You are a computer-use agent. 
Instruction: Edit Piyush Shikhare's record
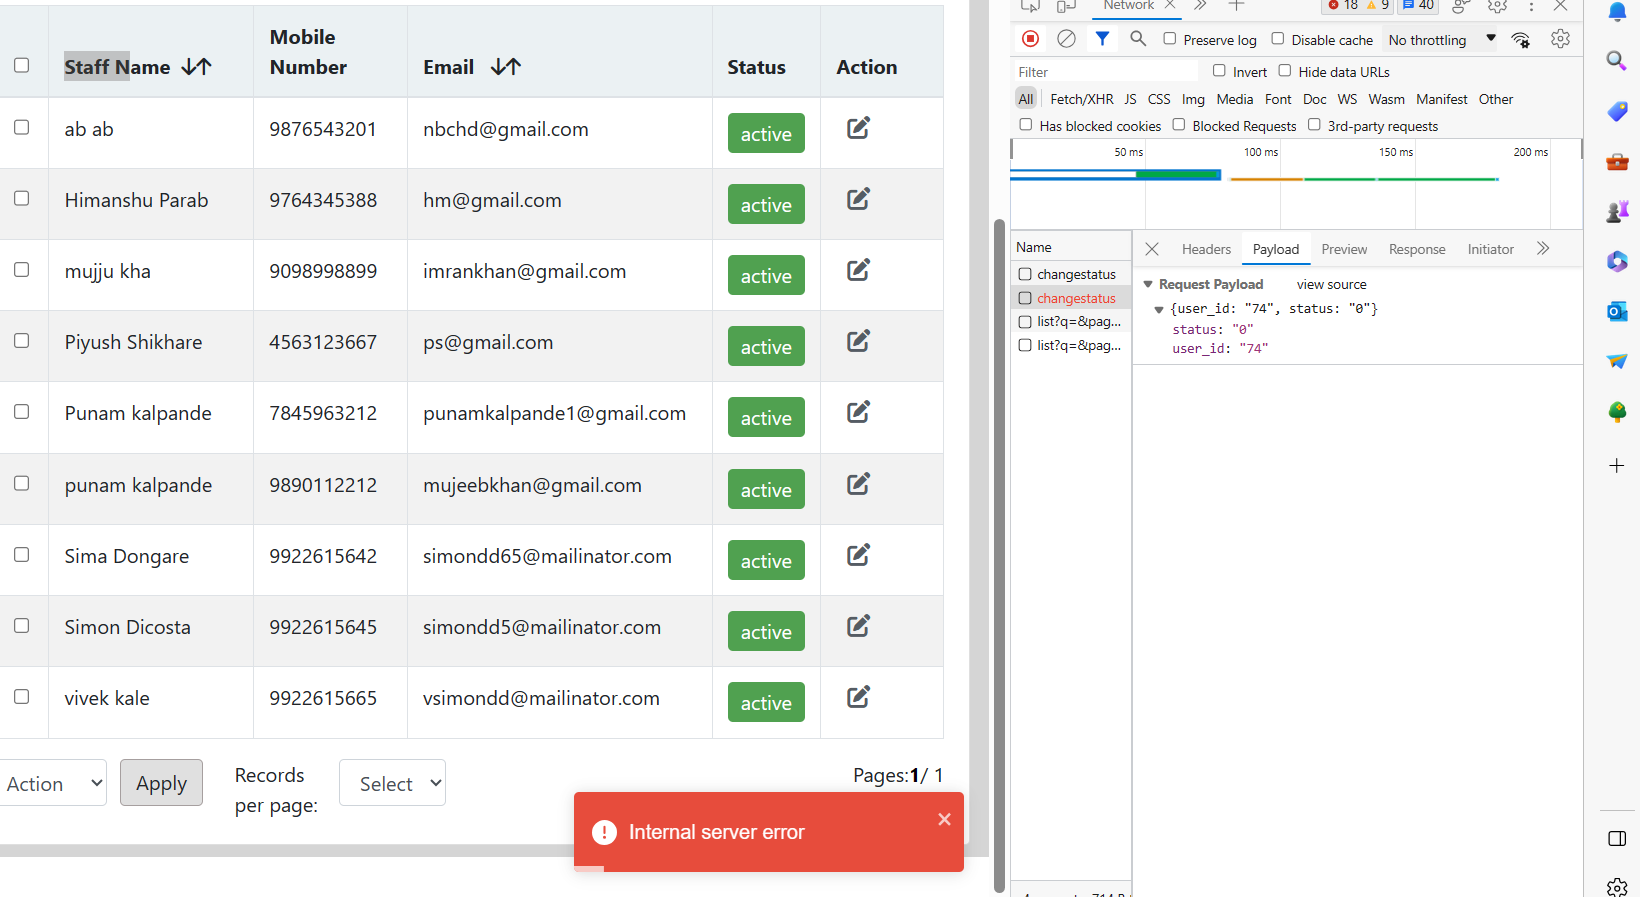[x=858, y=341]
